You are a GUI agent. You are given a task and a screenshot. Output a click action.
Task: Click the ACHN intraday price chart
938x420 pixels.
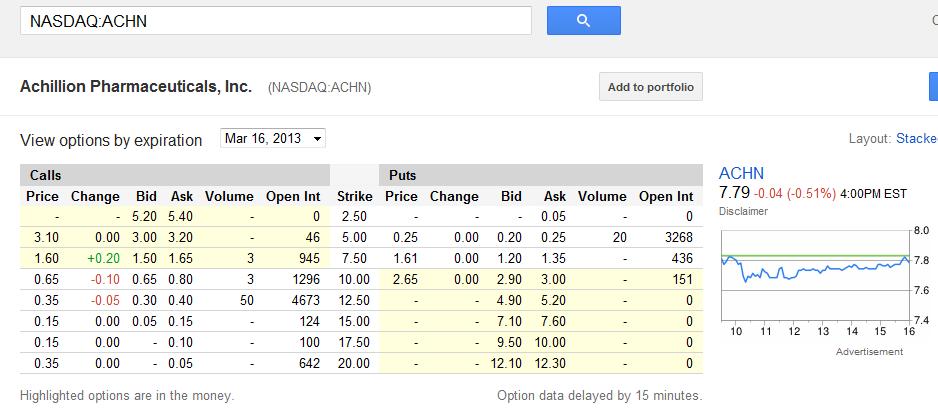click(x=815, y=275)
